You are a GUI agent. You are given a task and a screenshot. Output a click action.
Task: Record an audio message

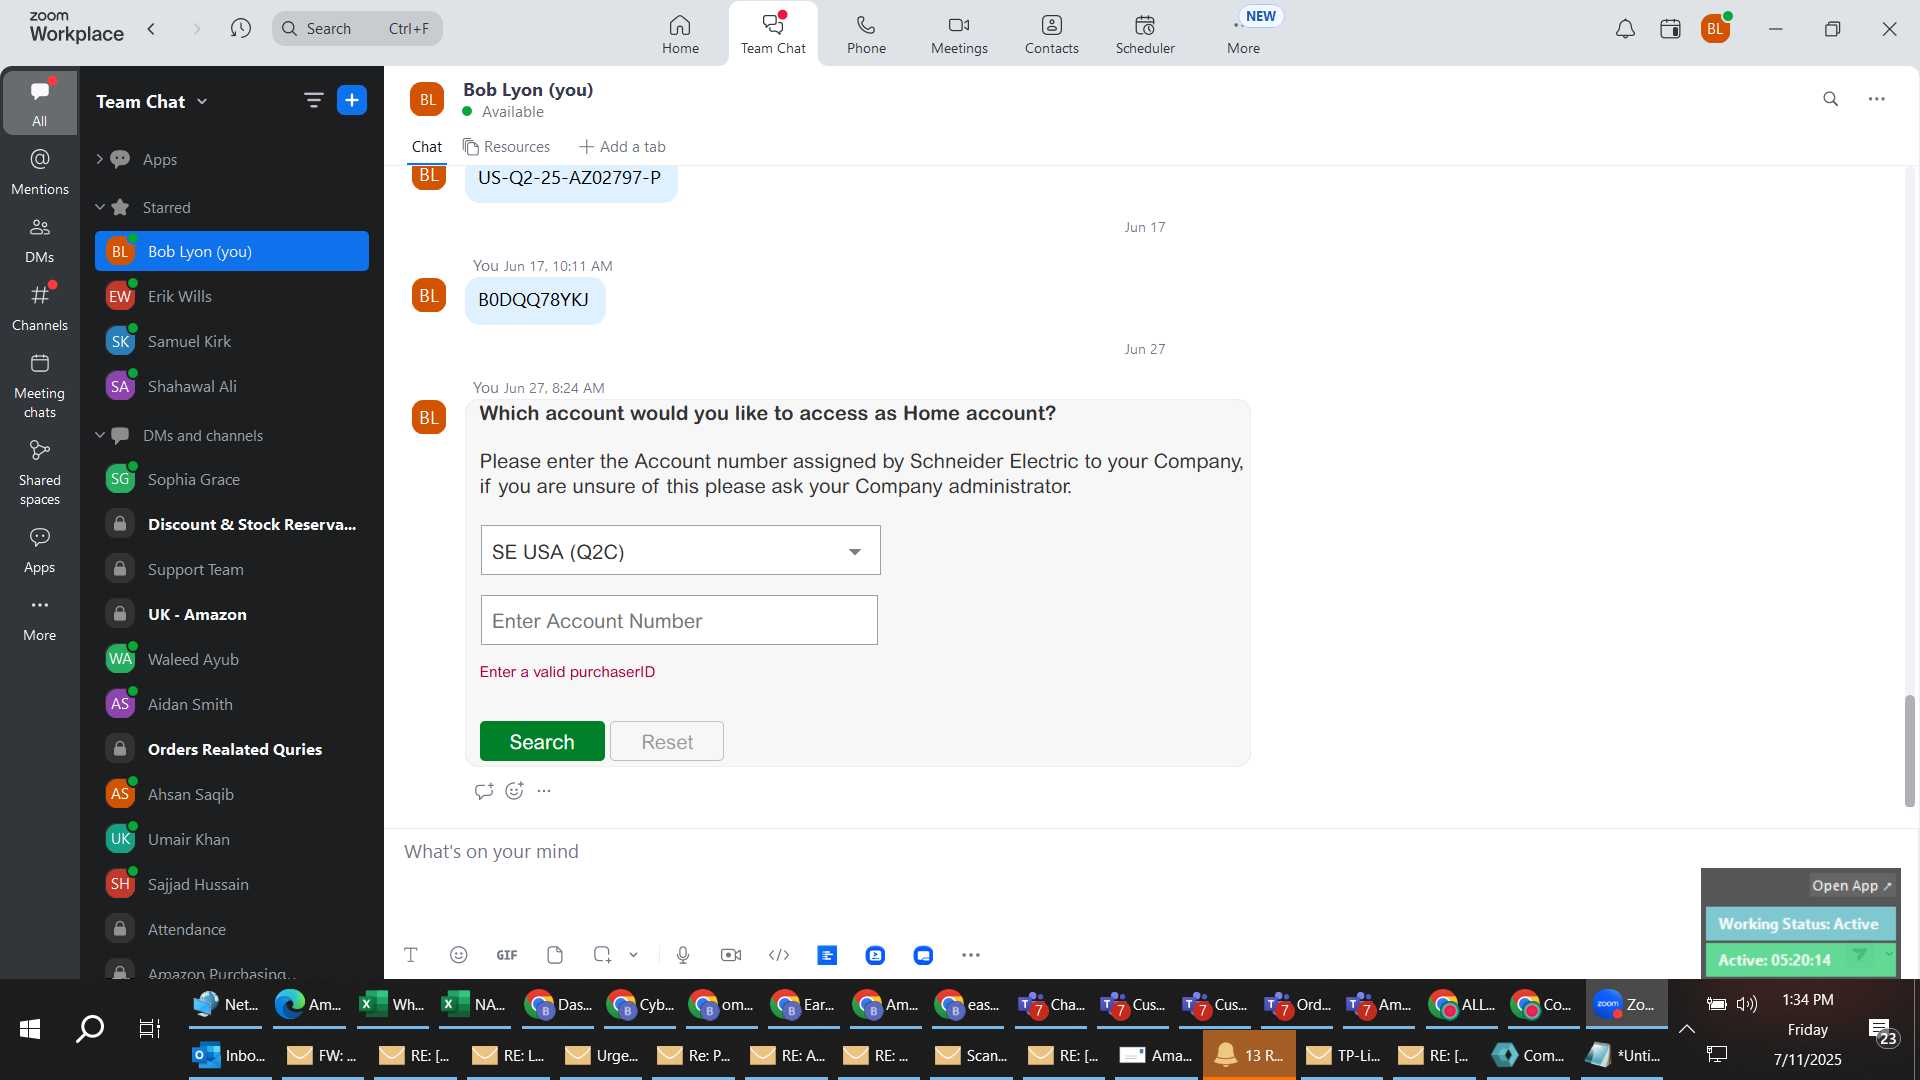coord(683,955)
